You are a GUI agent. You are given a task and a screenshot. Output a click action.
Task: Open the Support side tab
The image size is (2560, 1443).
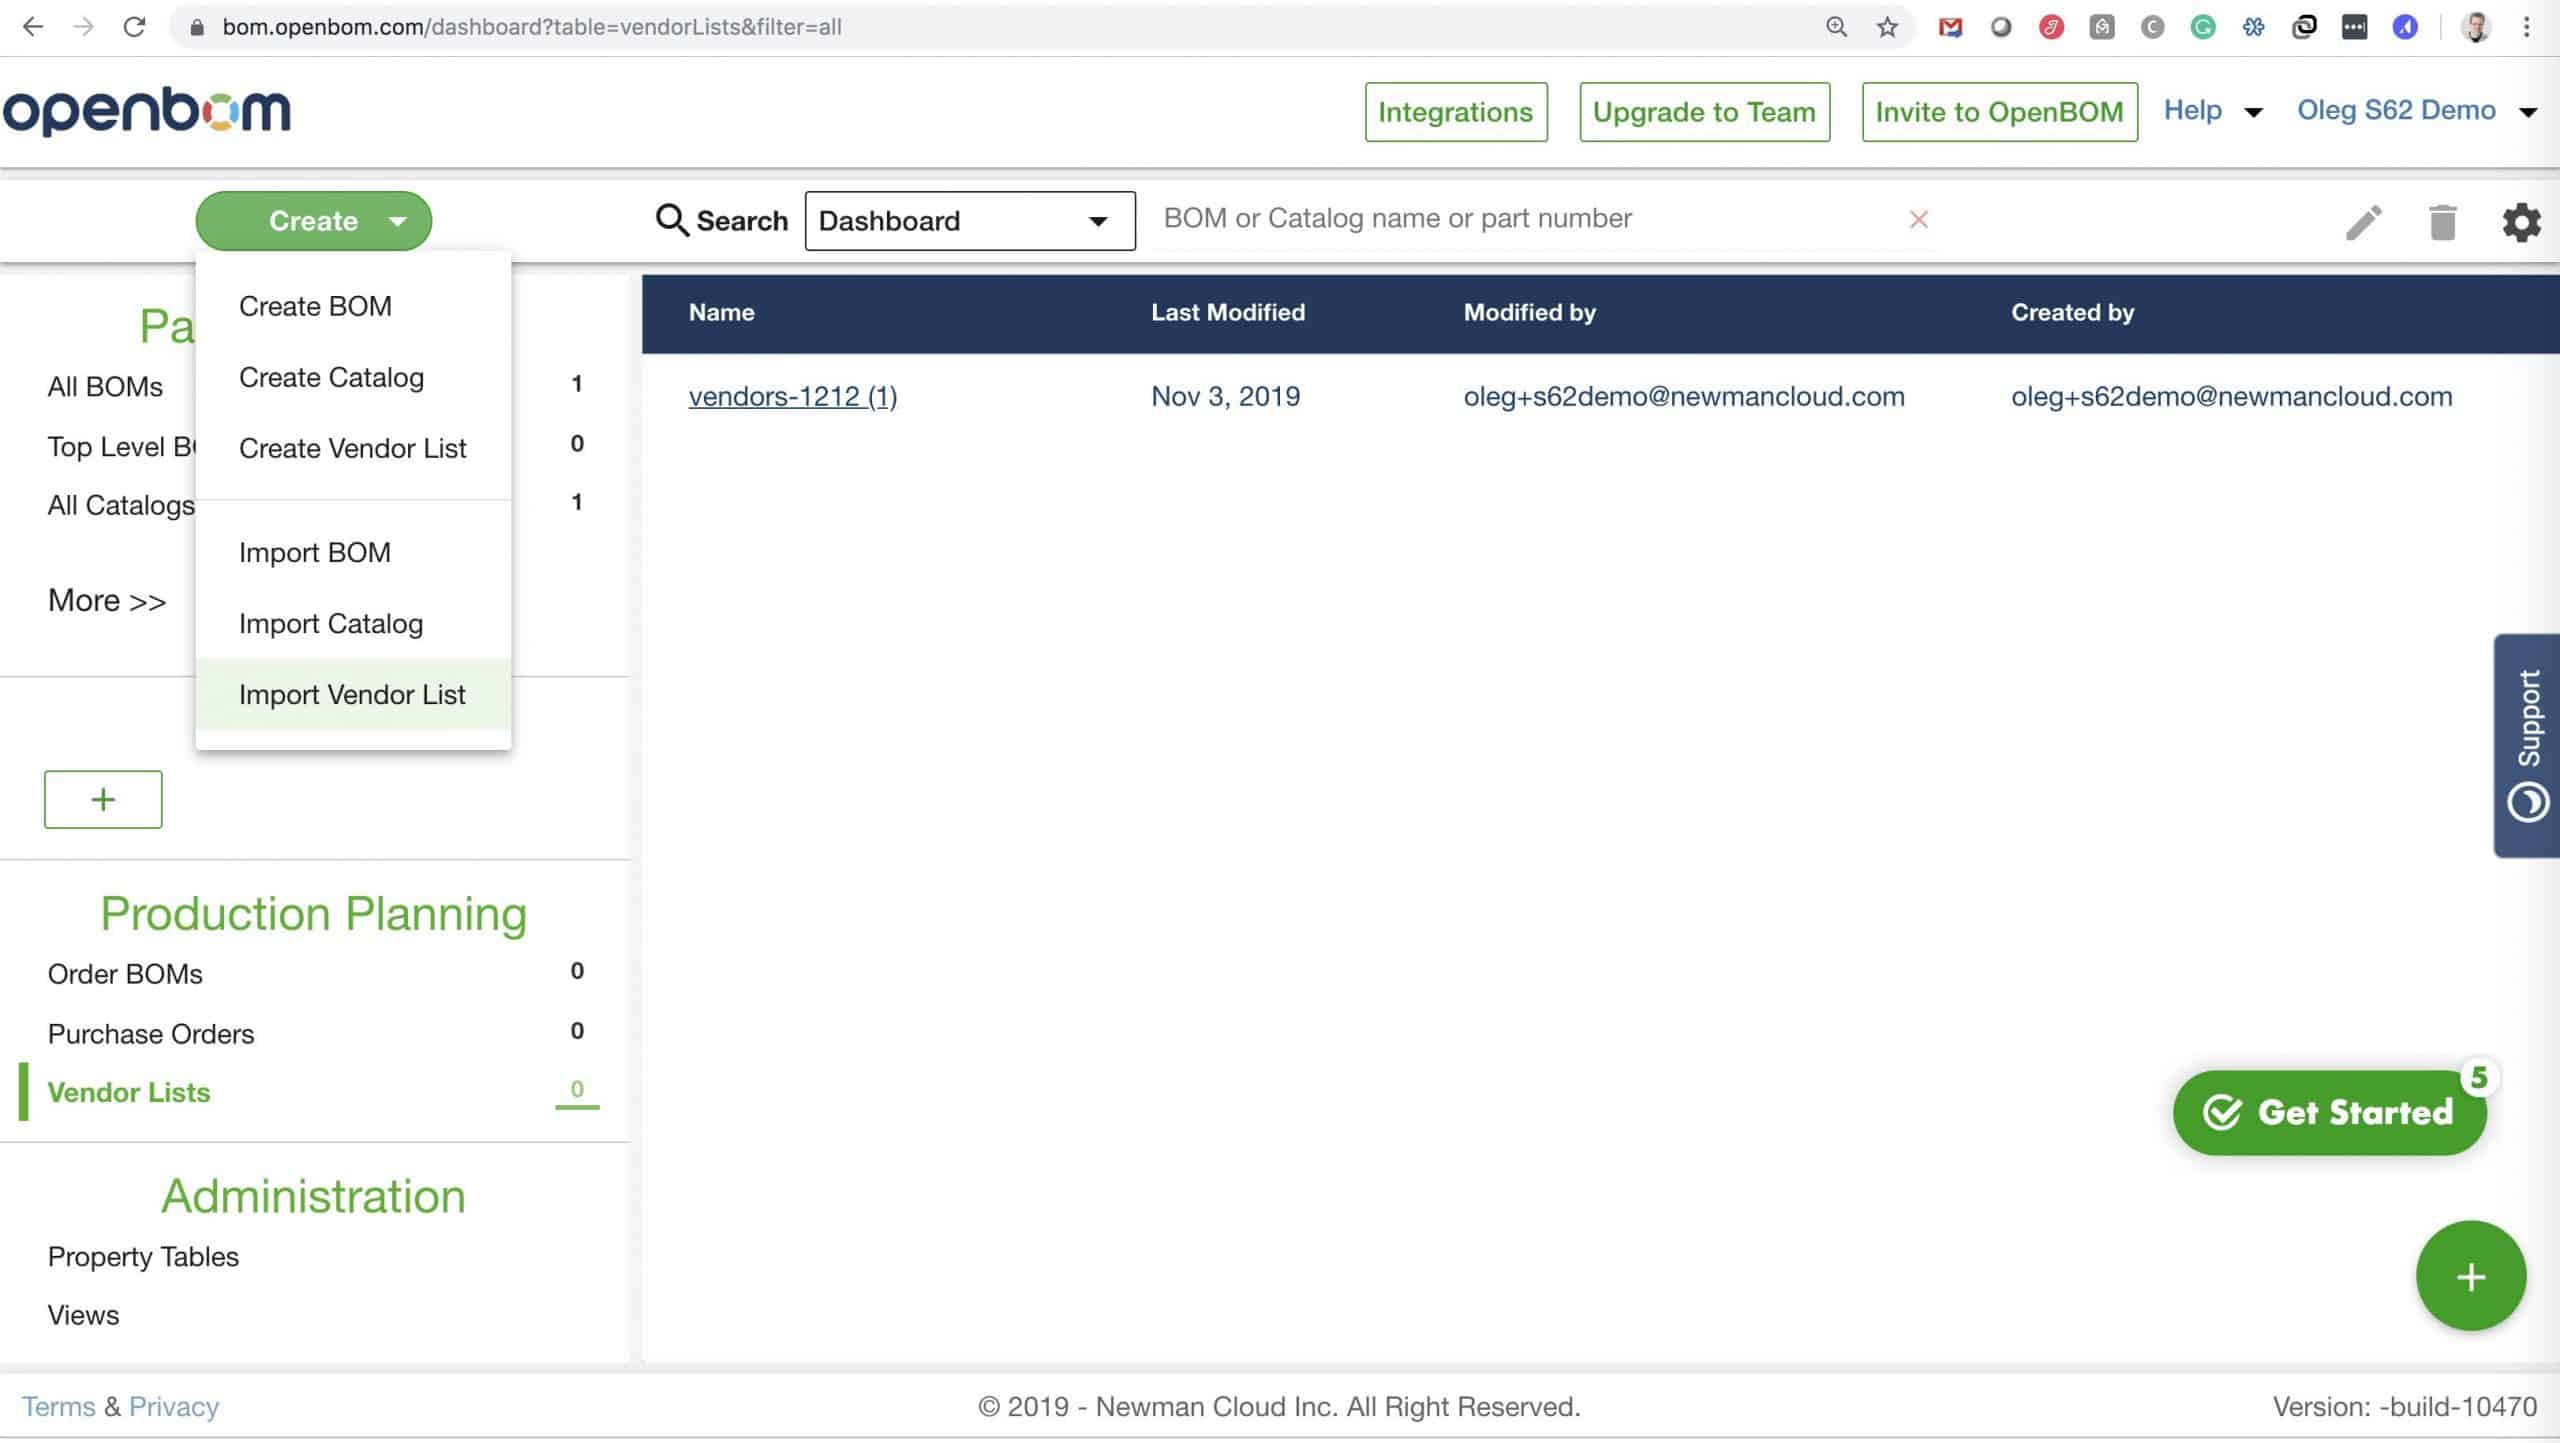coord(2527,745)
